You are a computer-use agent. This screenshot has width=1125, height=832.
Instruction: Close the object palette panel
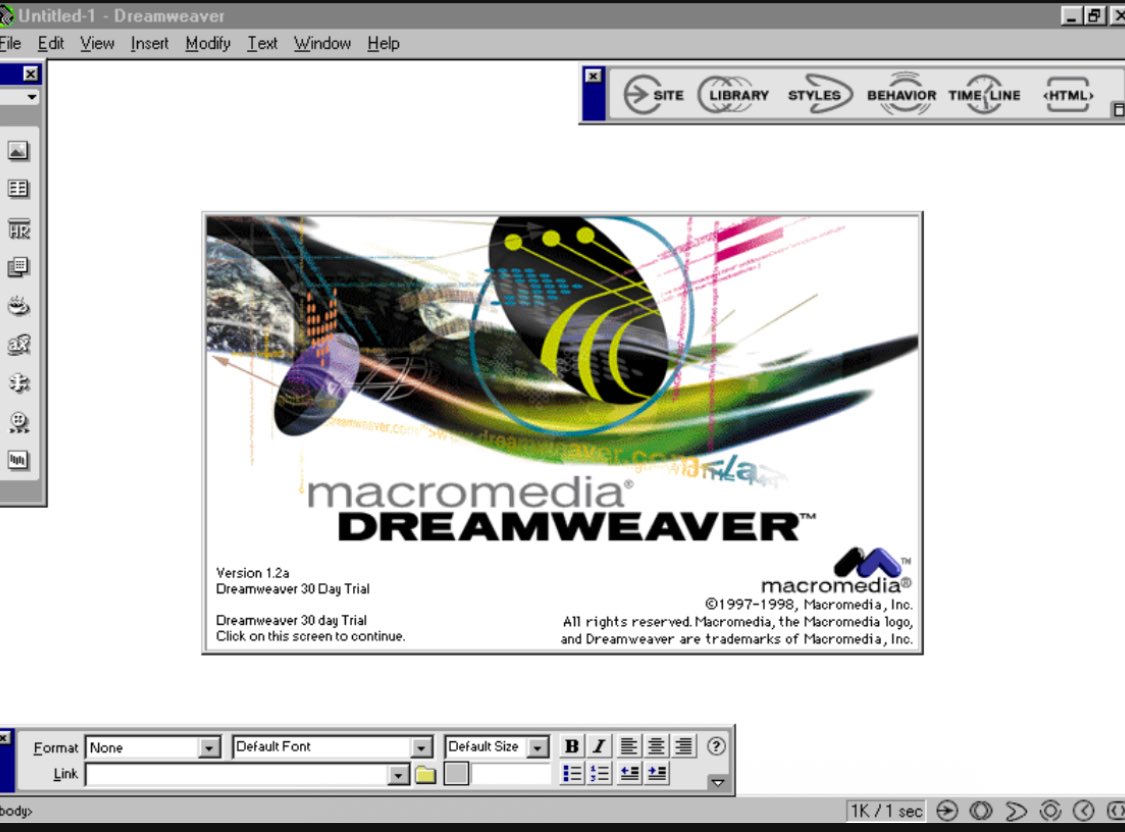(30, 73)
